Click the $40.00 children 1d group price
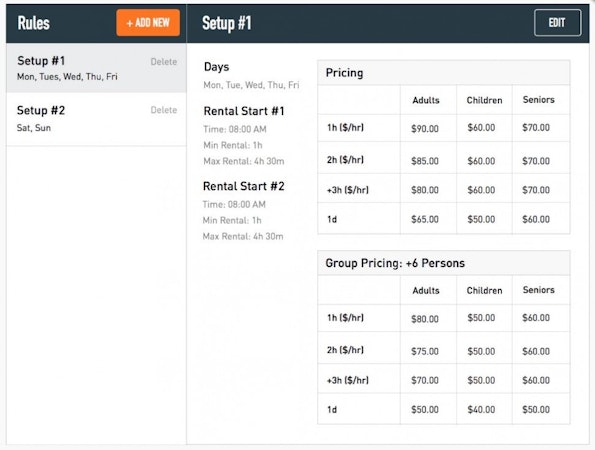 coord(481,409)
